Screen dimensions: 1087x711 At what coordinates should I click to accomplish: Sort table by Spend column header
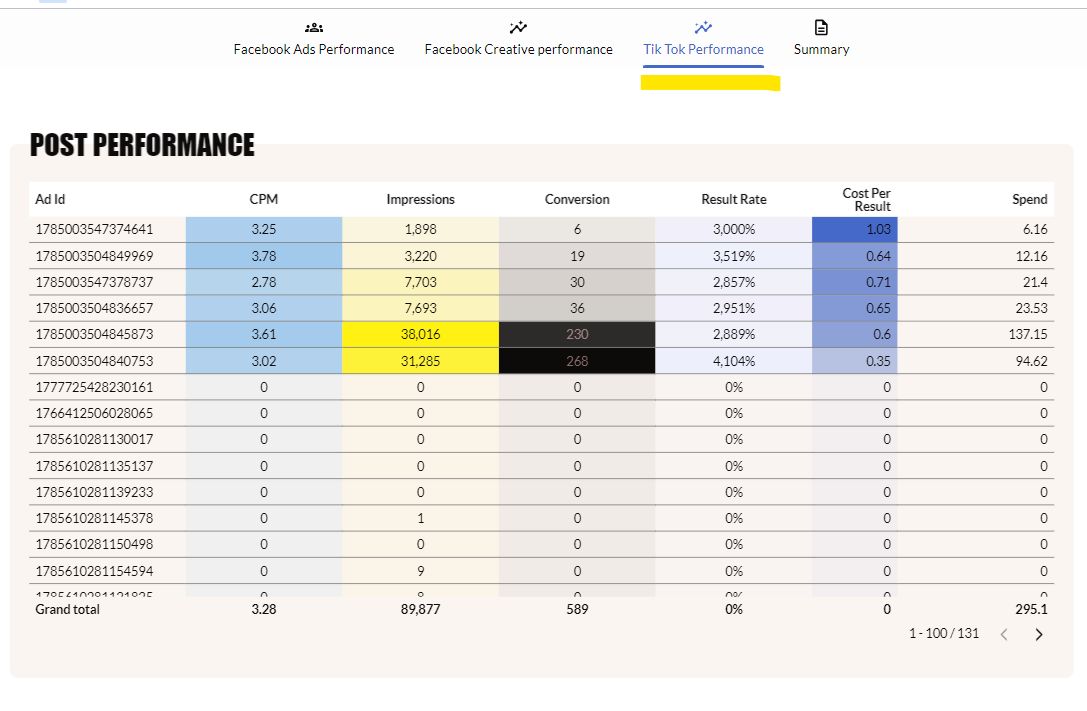[x=1029, y=200]
